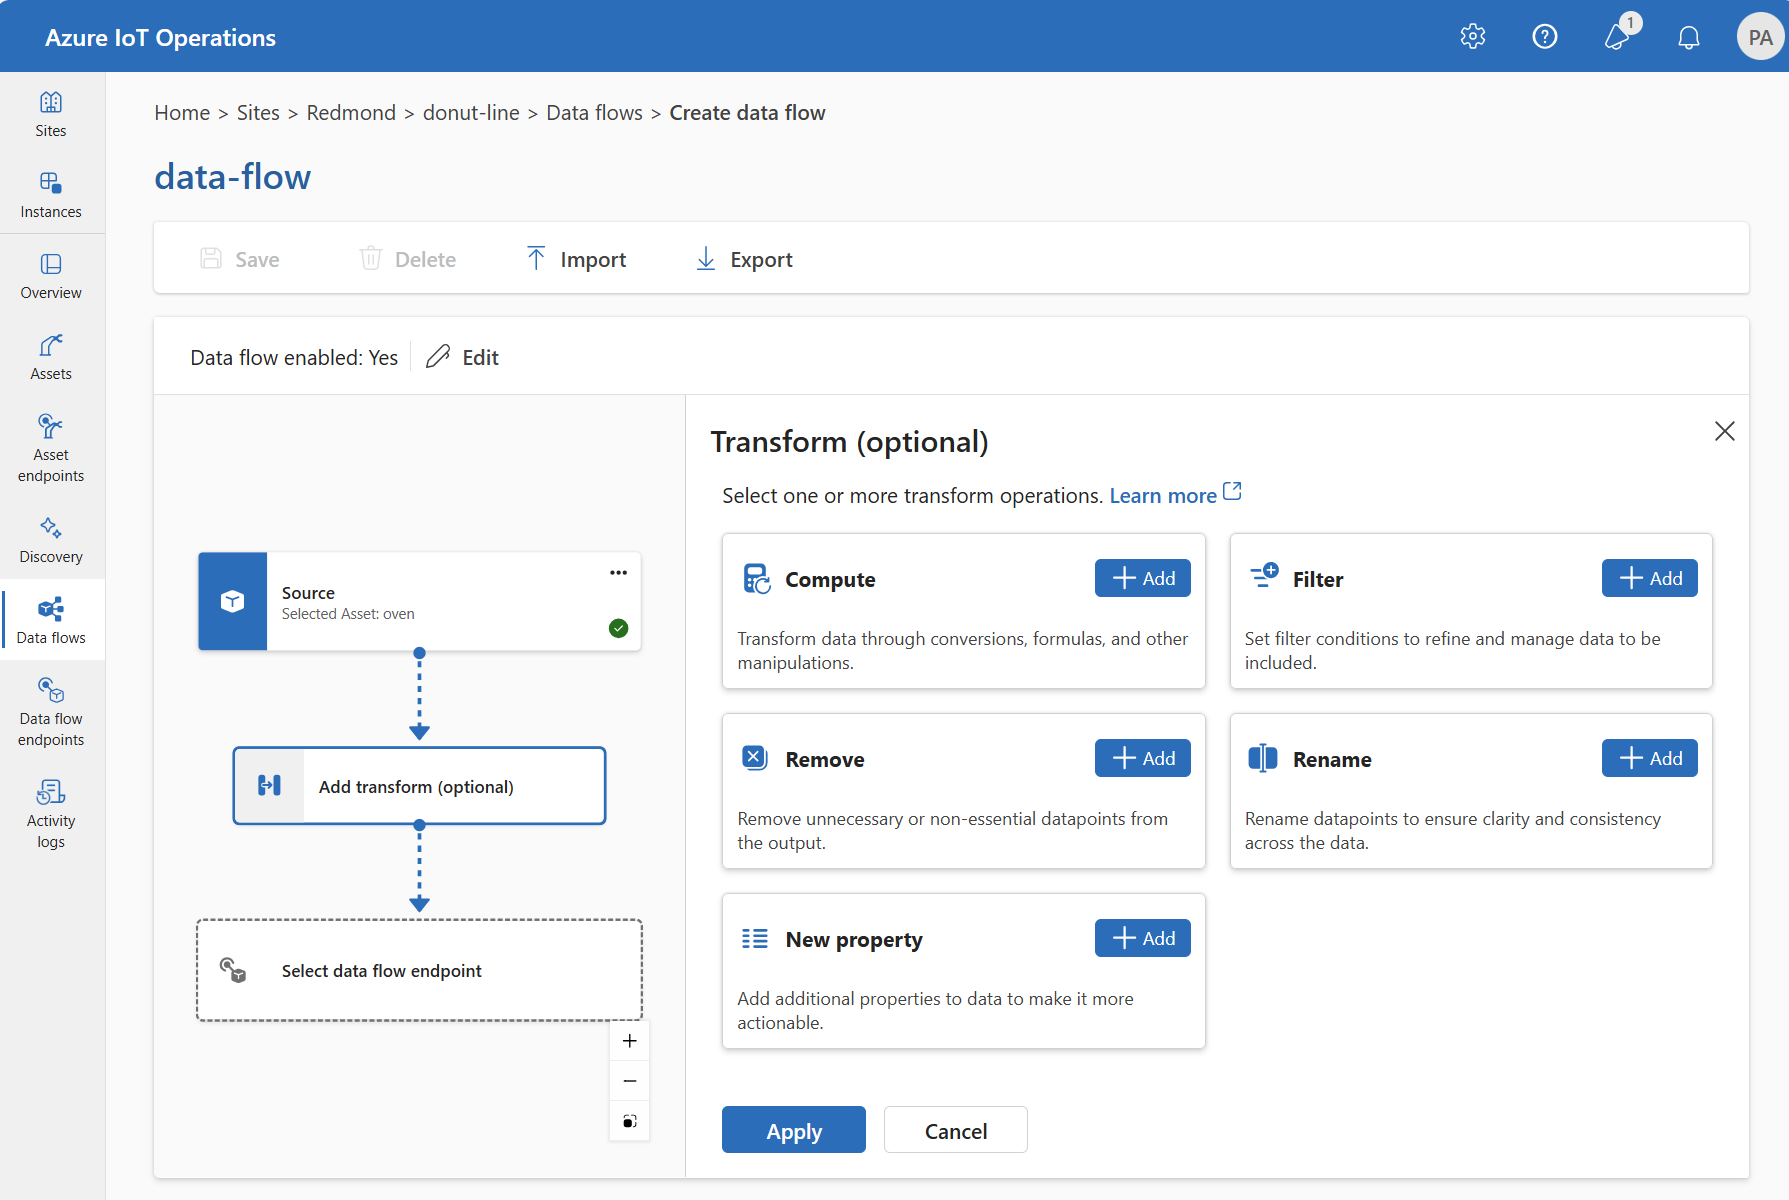Navigate to Home via breadcrumb

(x=182, y=112)
